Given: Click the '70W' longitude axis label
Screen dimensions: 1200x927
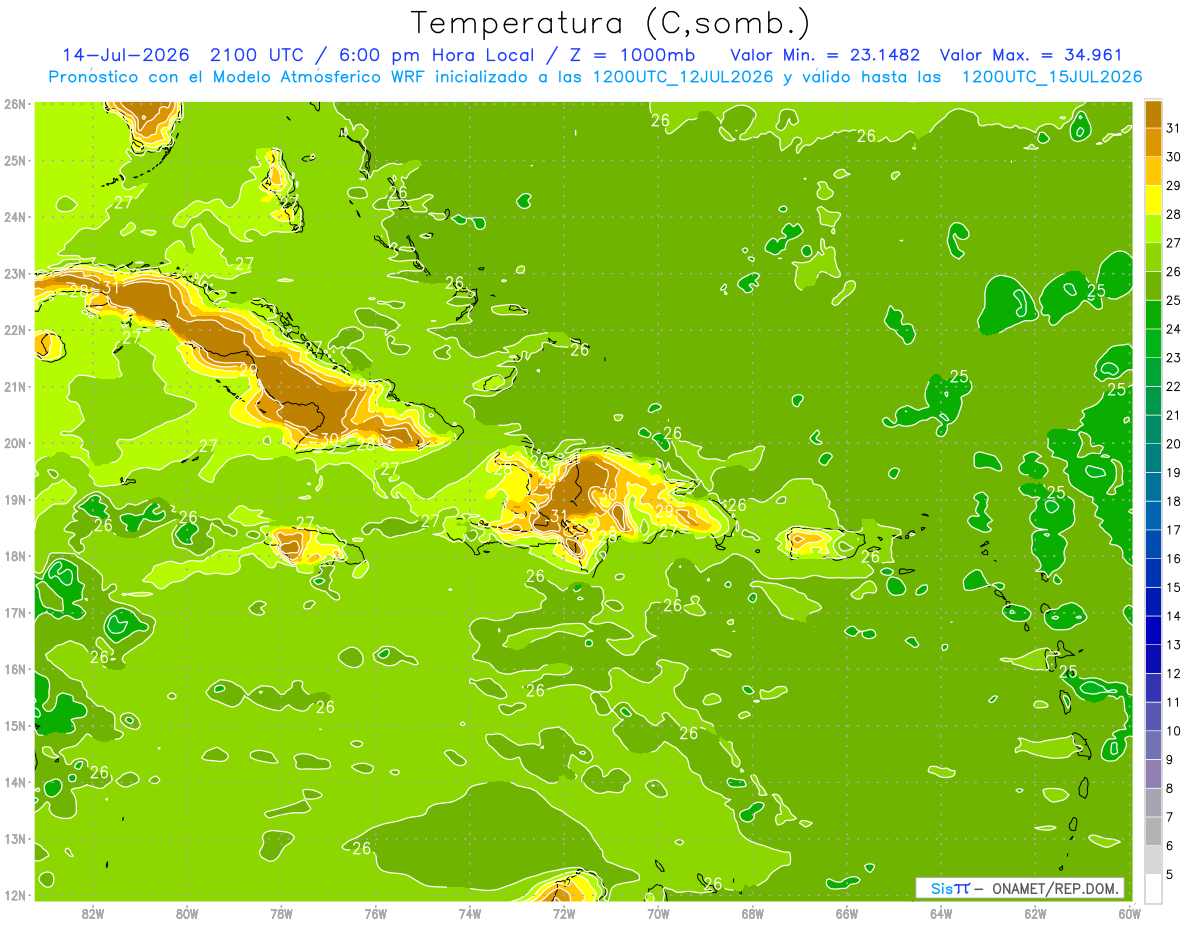Looking at the screenshot, I should [658, 913].
